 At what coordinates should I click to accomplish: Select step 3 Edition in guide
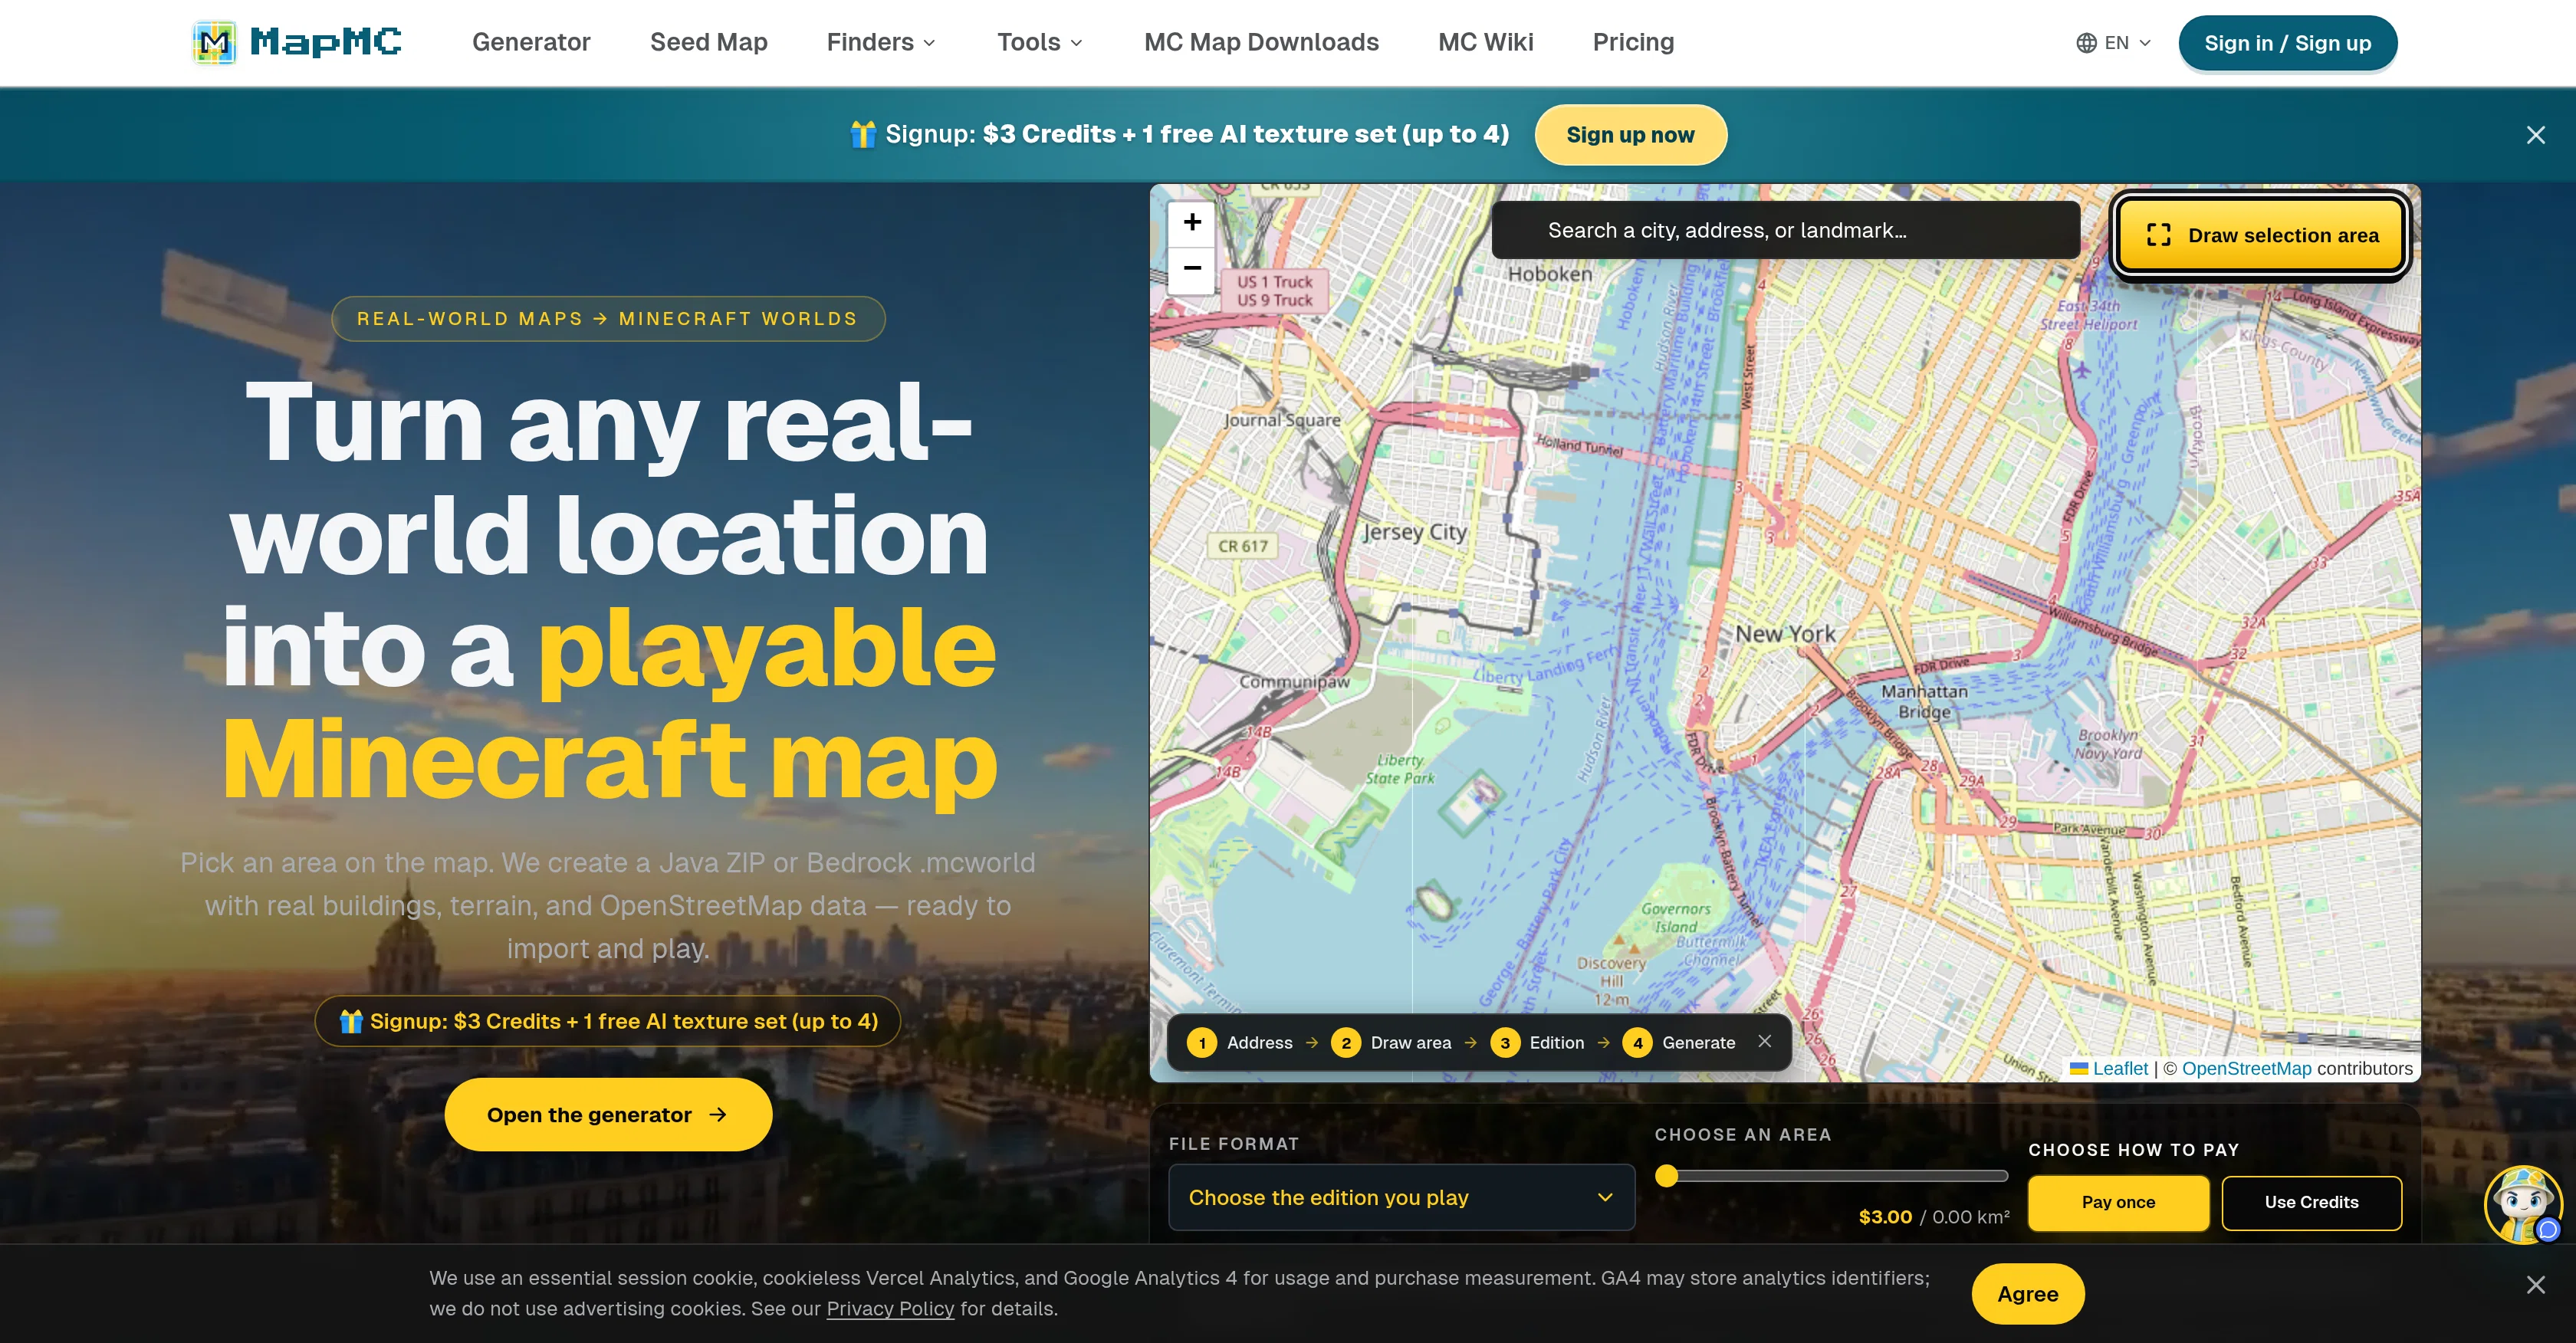(x=1538, y=1043)
